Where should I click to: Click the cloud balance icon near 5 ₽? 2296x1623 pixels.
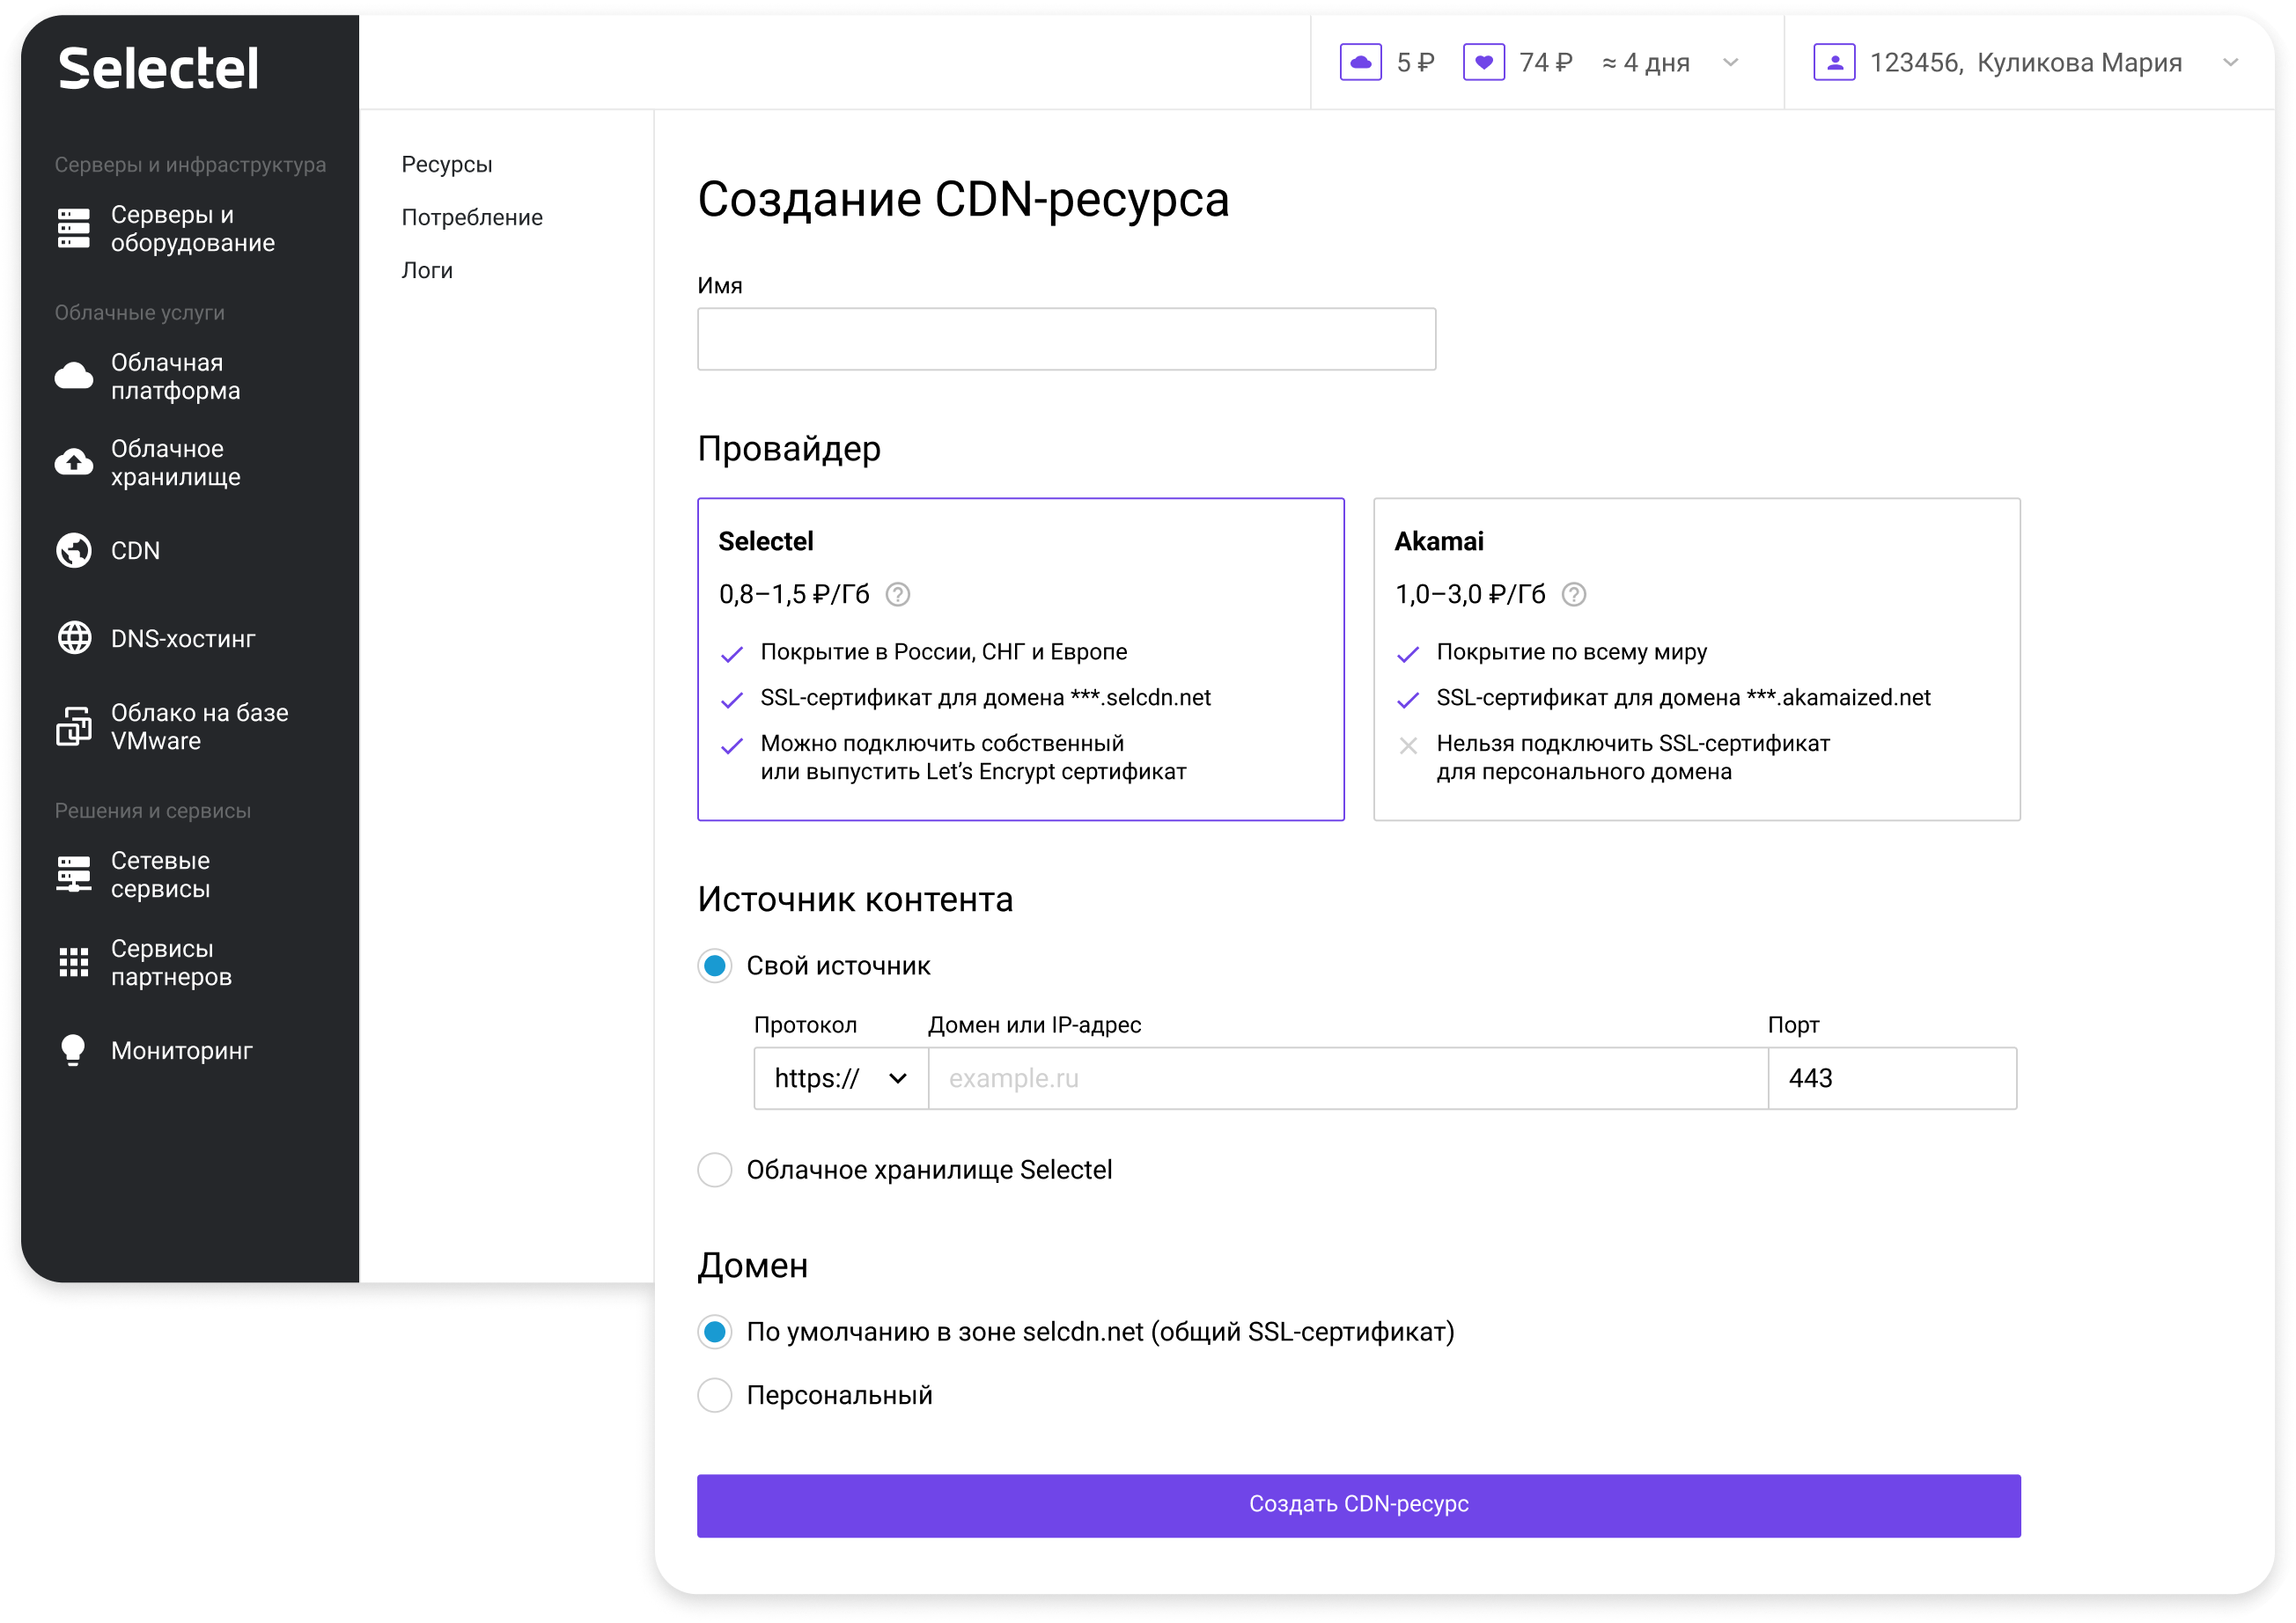tap(1360, 62)
